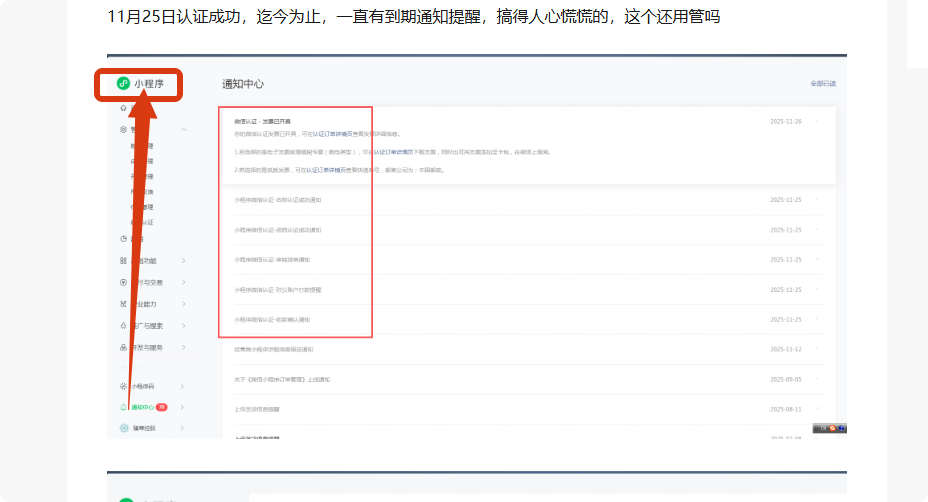
Task: Click the icon beside 开发与服务
Action: click(x=123, y=347)
